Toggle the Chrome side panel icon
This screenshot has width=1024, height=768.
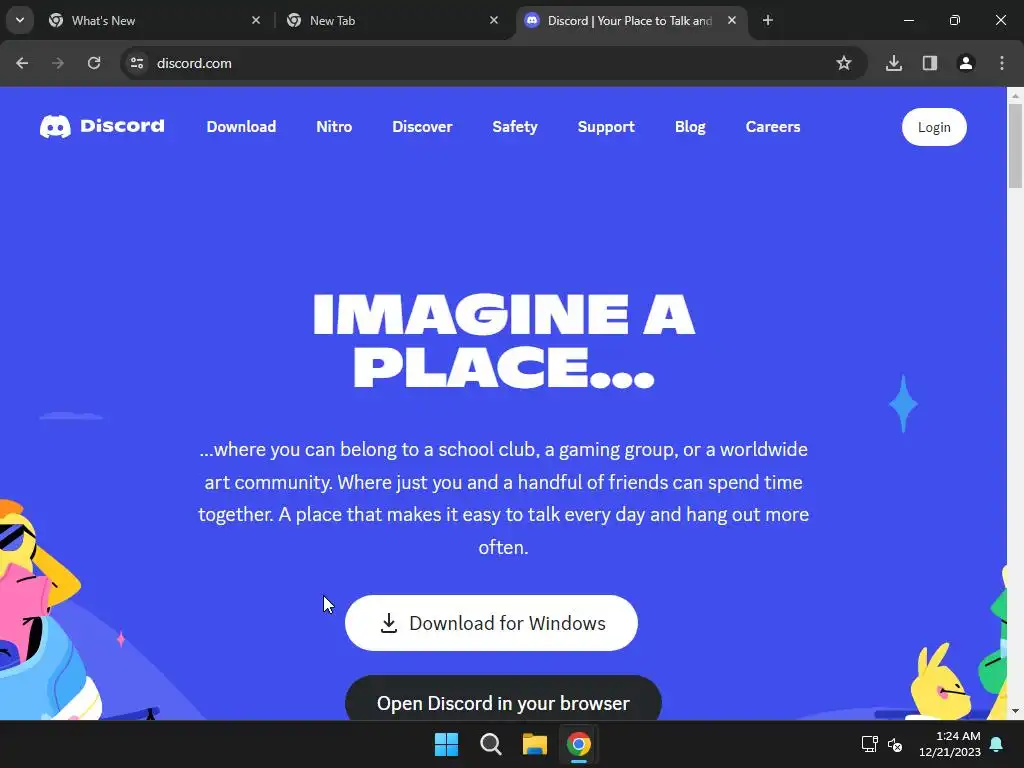[930, 63]
